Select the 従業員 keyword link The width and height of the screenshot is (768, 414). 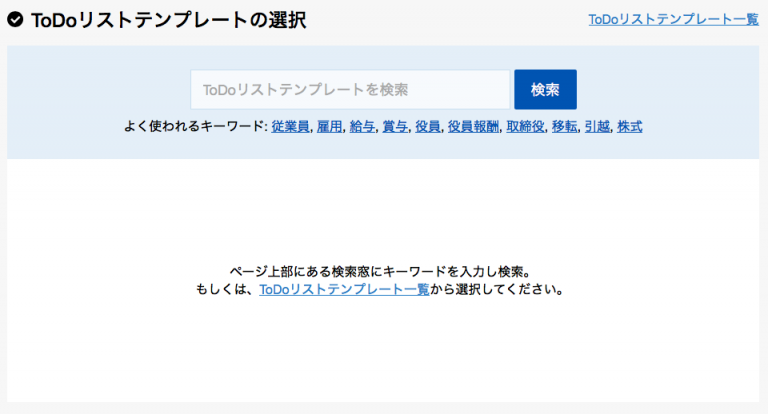click(x=290, y=127)
